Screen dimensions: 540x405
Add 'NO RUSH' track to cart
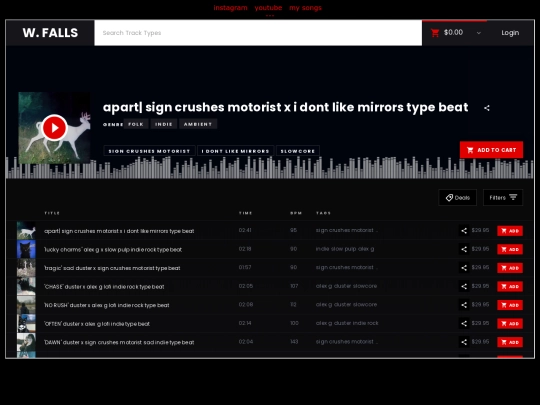point(510,305)
